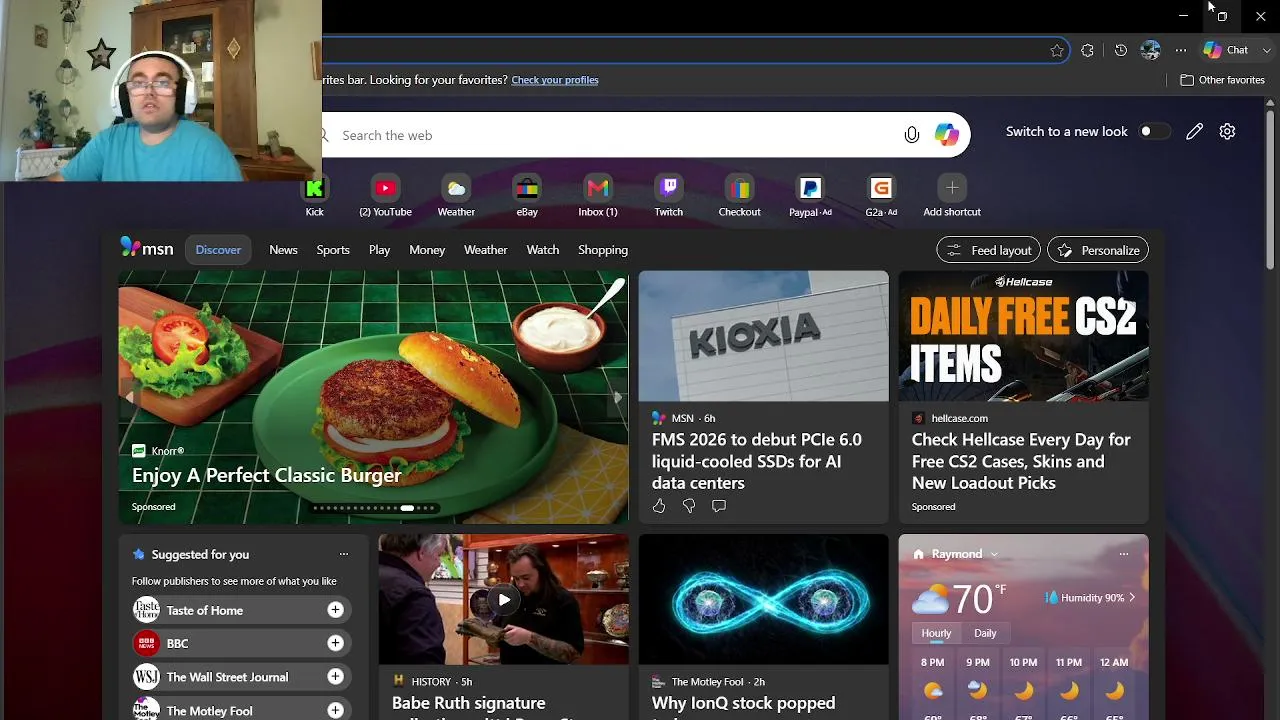The width and height of the screenshot is (1280, 720).
Task: Expand the Raymond location dropdown
Action: pos(994,554)
